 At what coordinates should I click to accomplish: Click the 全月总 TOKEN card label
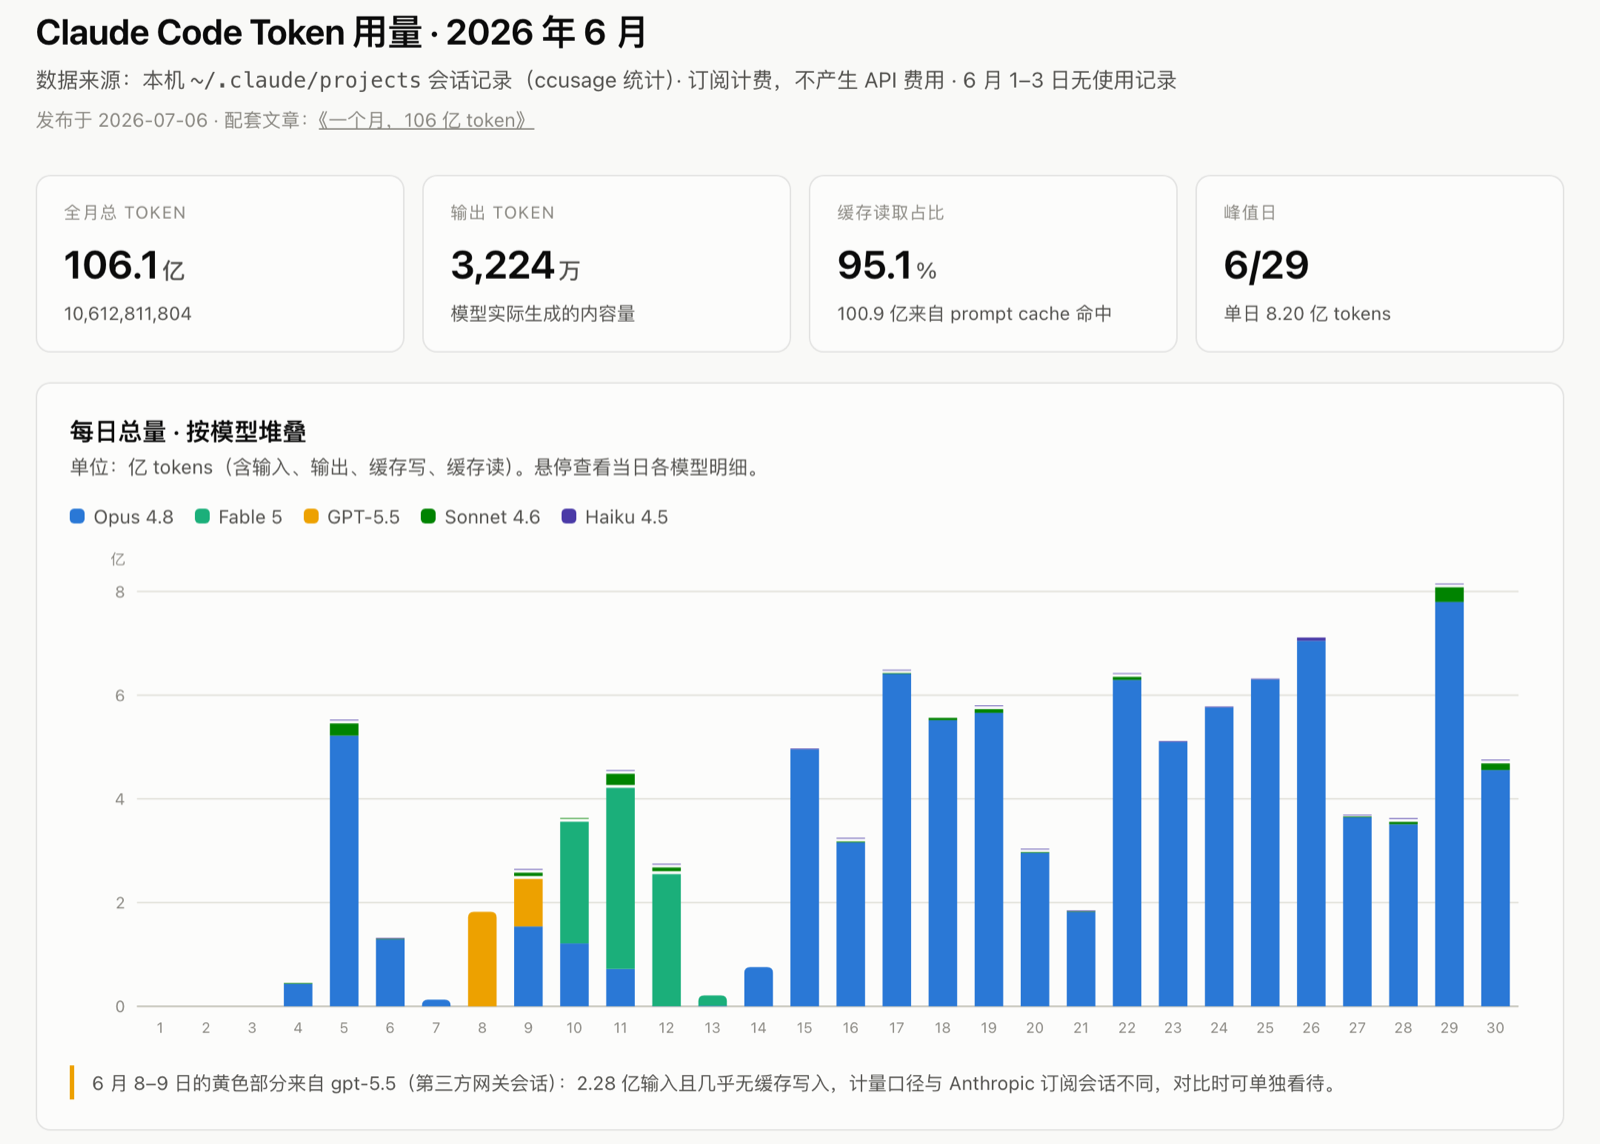[125, 213]
